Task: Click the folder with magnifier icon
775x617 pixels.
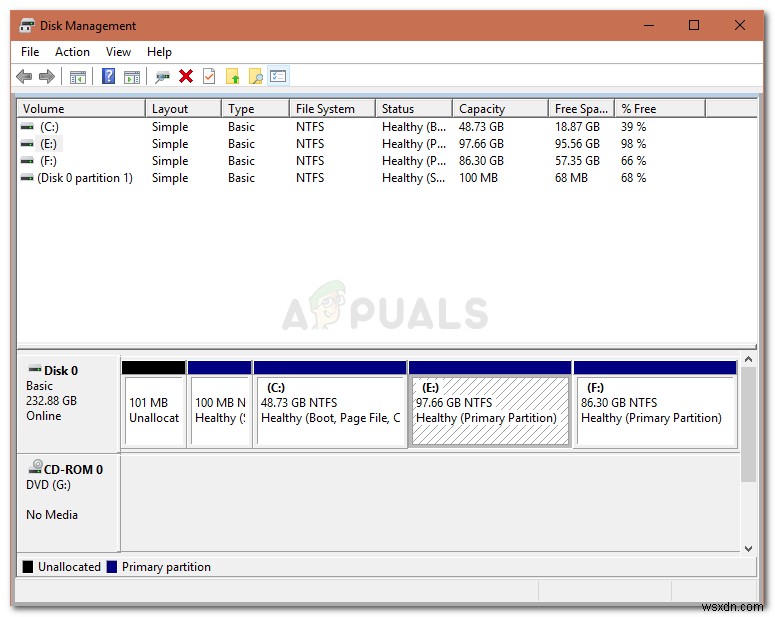Action: (x=256, y=76)
